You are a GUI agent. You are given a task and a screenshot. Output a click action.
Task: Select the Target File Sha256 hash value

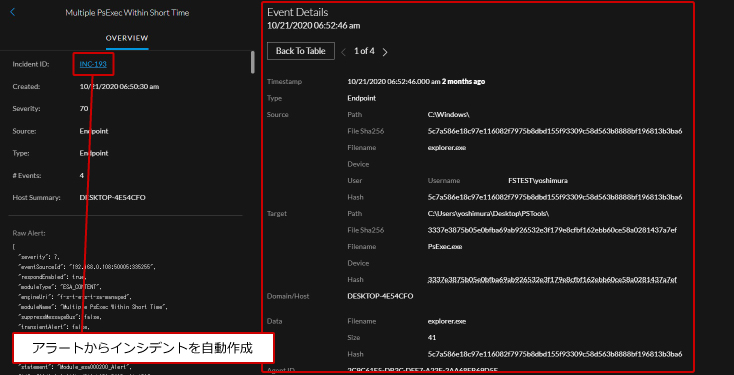click(x=552, y=230)
